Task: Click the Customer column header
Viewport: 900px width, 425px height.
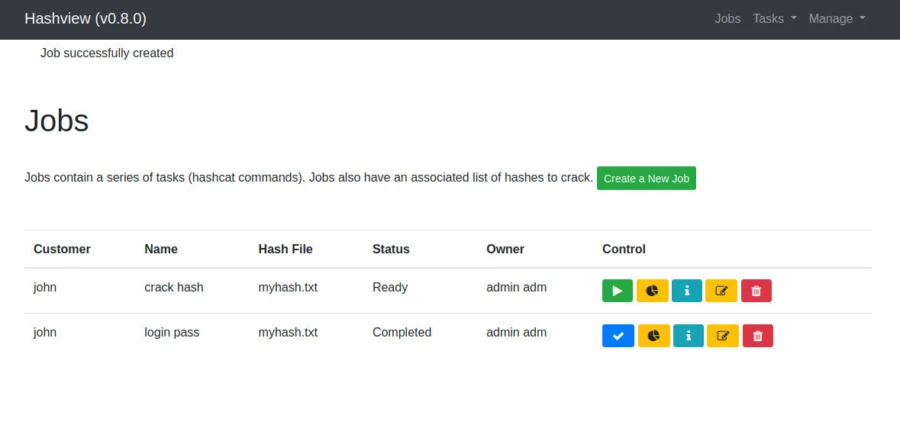Action: click(62, 249)
